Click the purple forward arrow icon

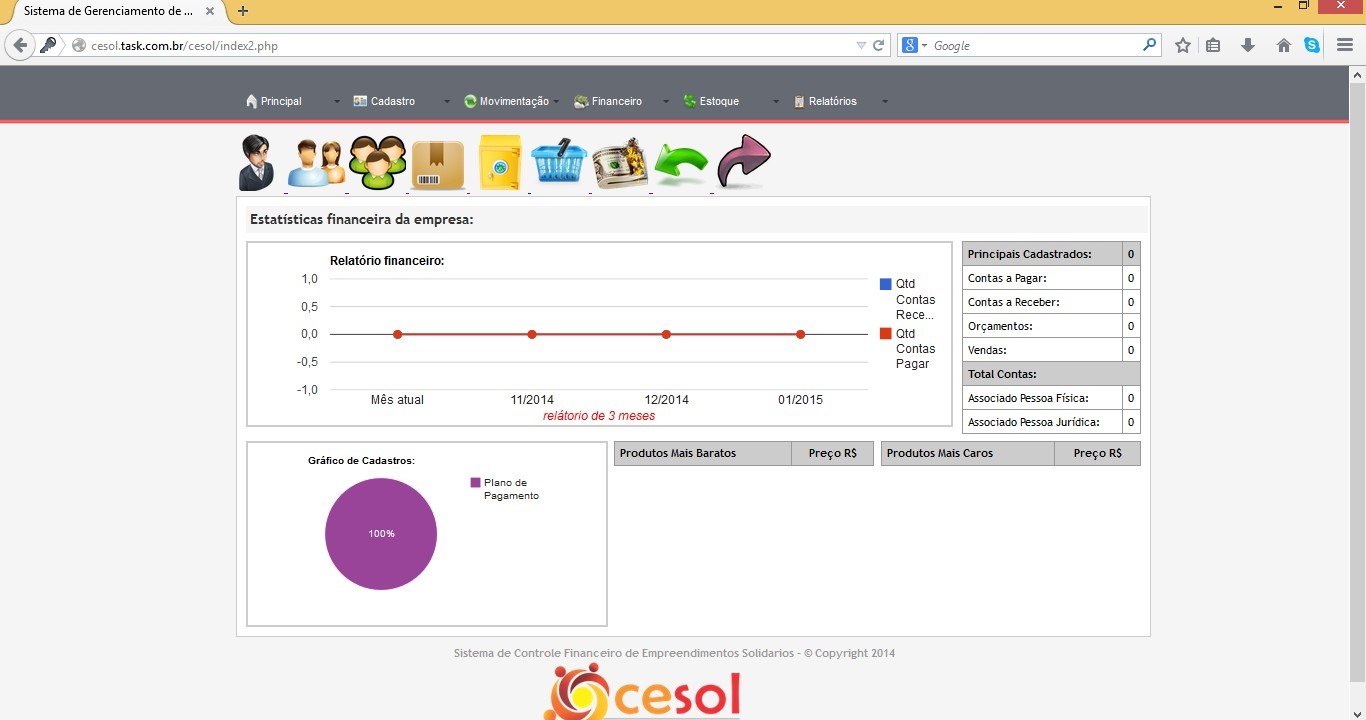click(743, 162)
